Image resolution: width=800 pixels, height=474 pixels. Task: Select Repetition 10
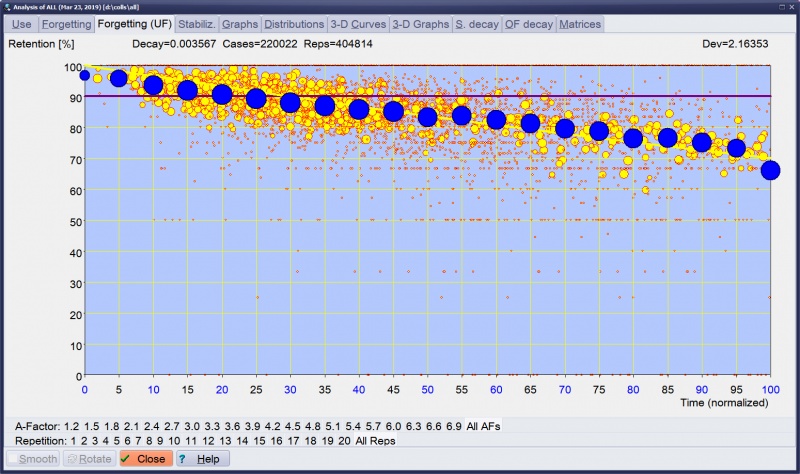pyautogui.click(x=174, y=441)
